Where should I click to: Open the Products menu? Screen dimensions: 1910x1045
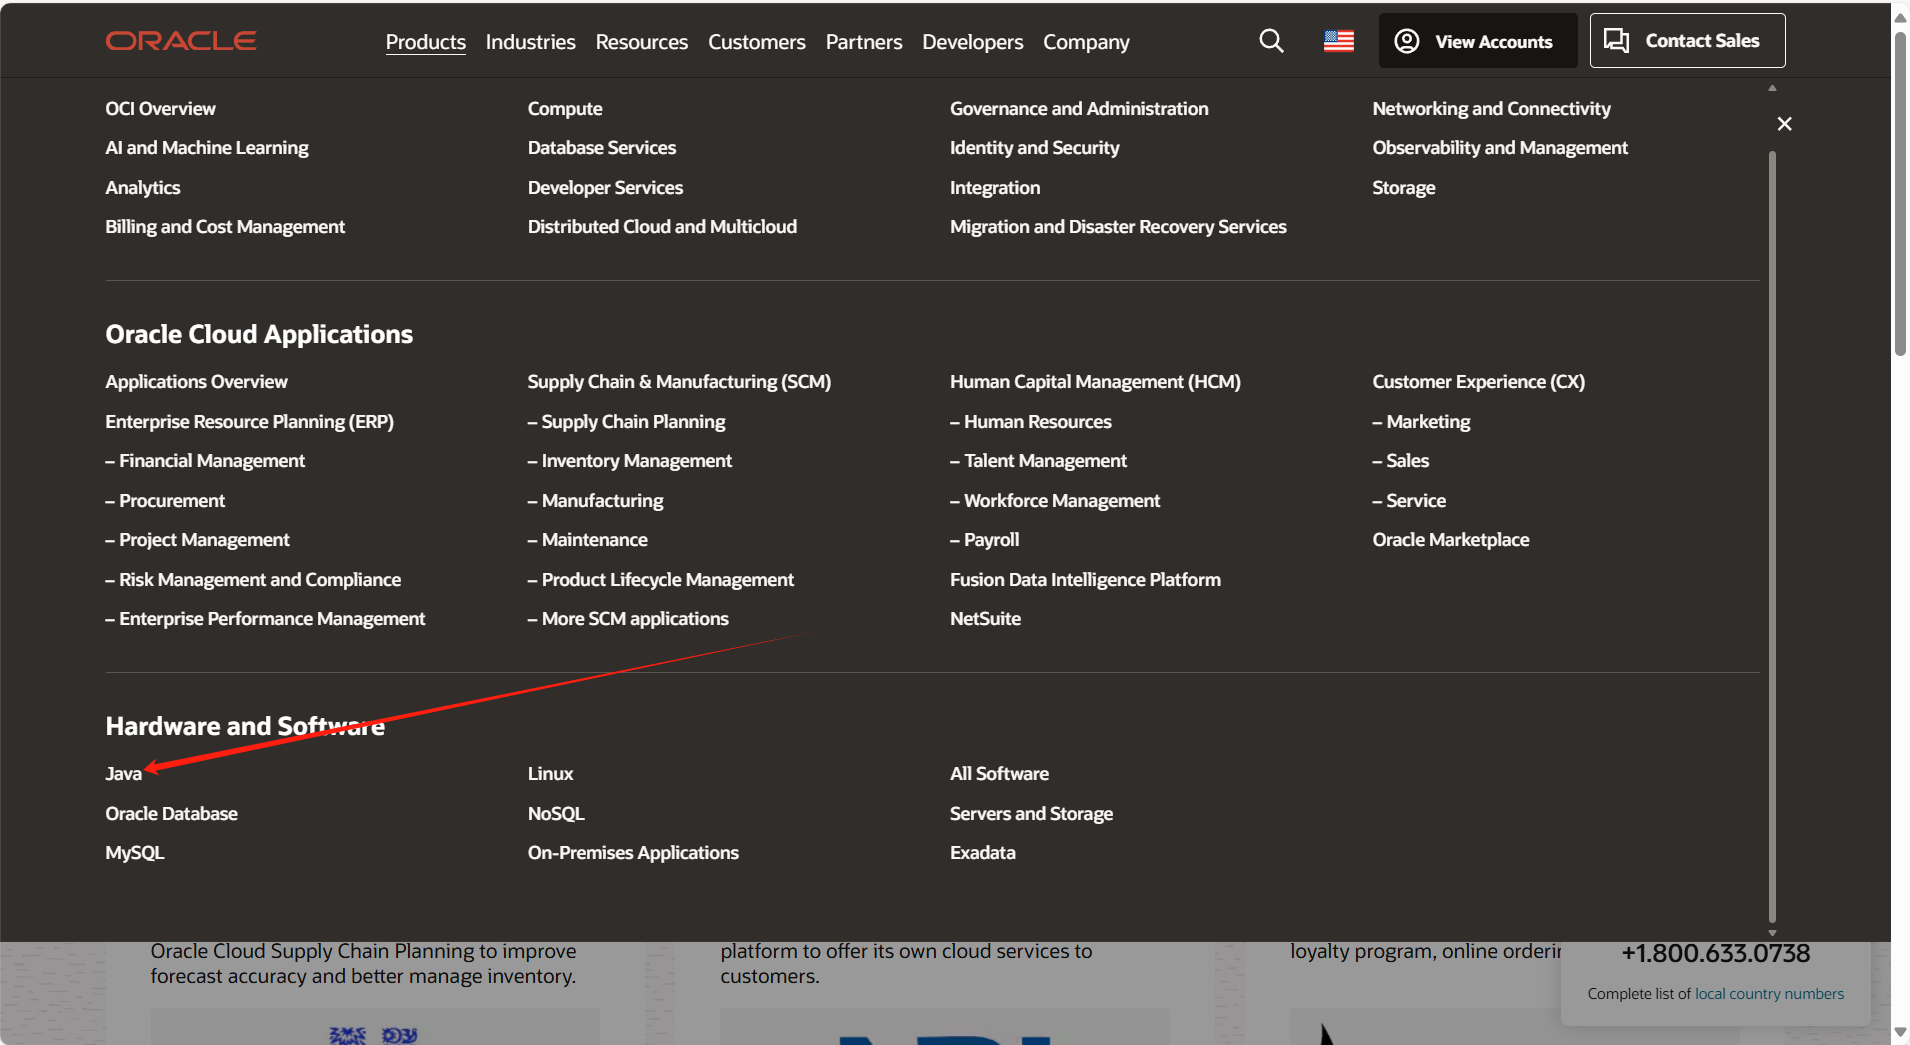(x=426, y=42)
